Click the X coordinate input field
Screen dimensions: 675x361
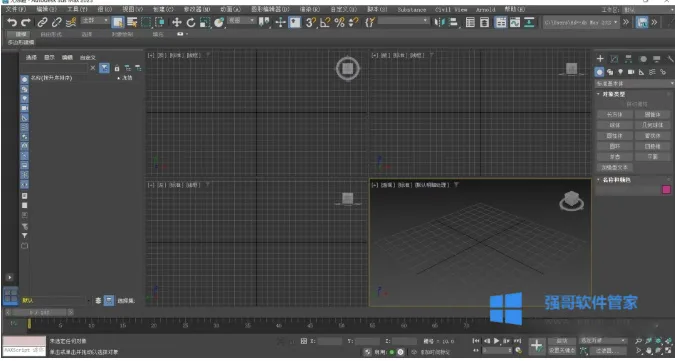click(x=330, y=341)
